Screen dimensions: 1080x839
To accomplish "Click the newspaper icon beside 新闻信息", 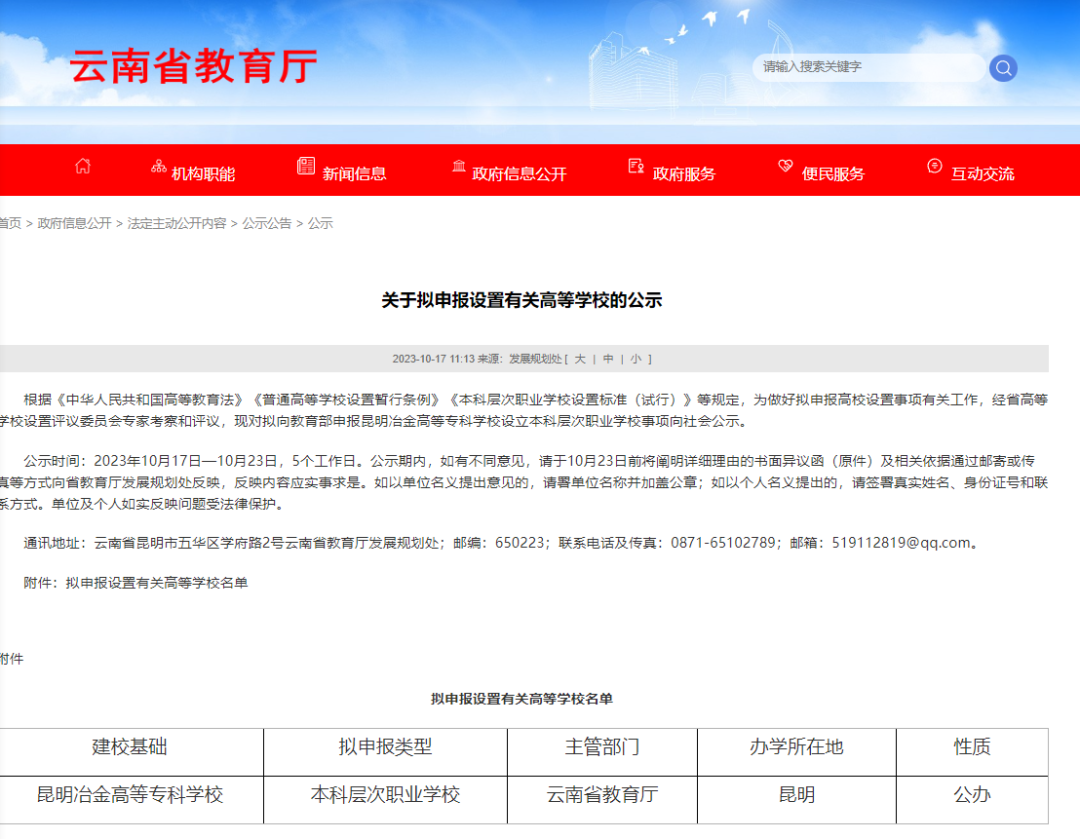I will [x=305, y=166].
